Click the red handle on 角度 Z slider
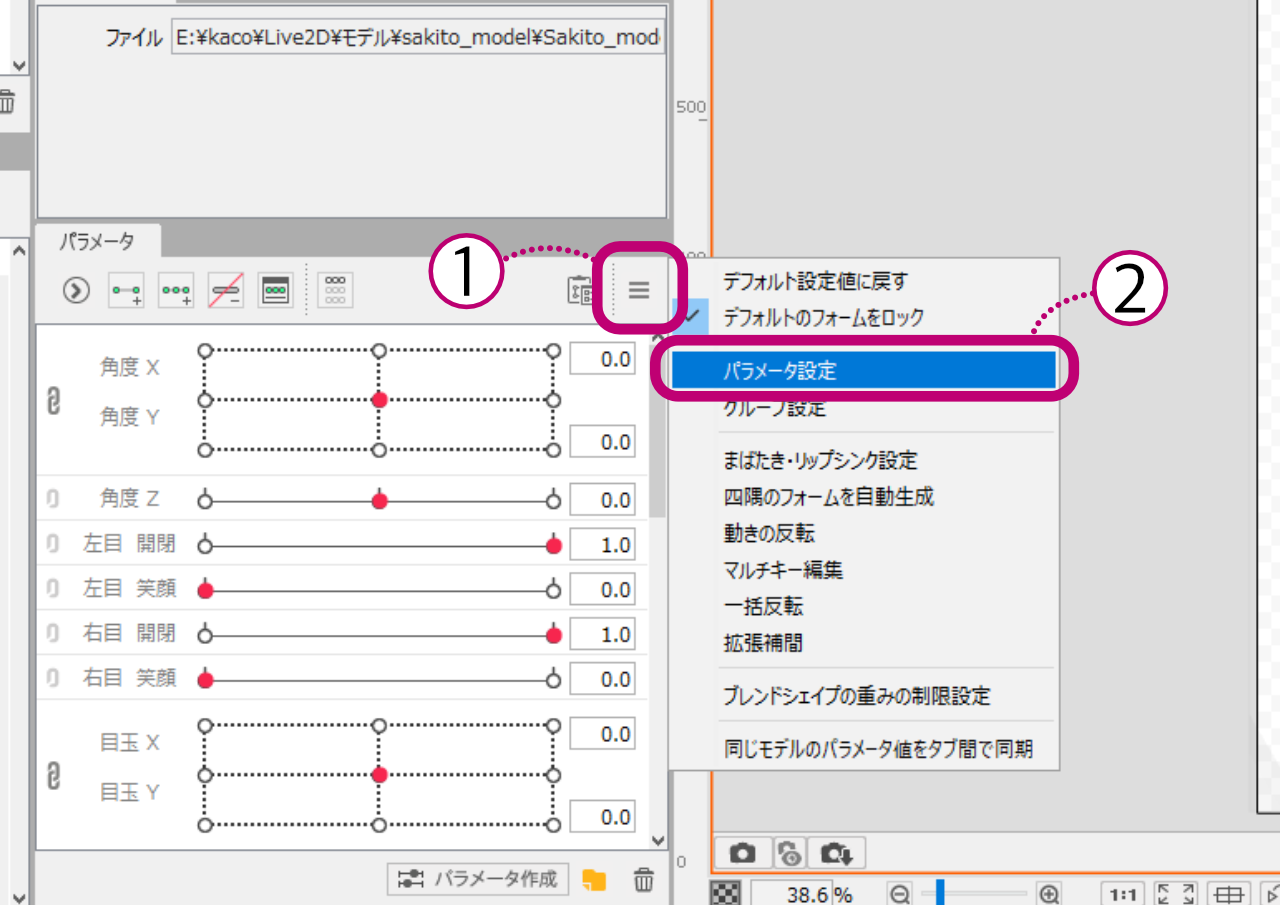 click(x=379, y=500)
